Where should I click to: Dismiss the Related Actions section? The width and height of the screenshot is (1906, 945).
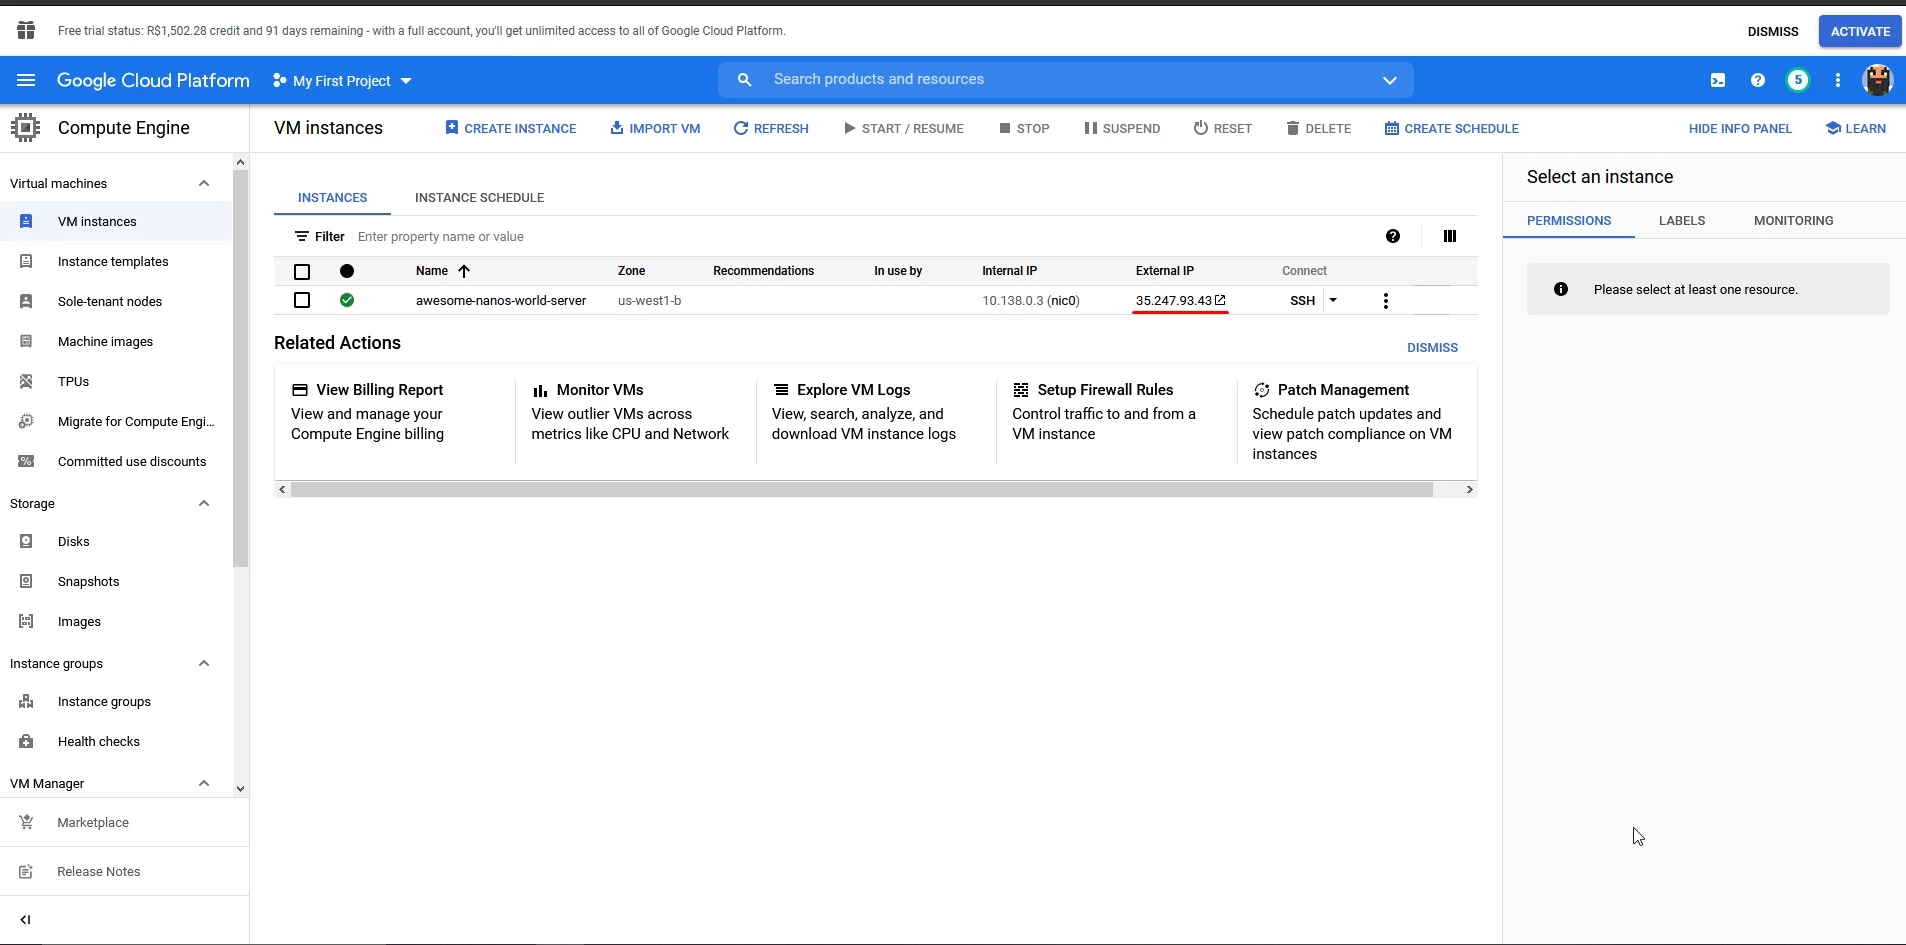1432,348
